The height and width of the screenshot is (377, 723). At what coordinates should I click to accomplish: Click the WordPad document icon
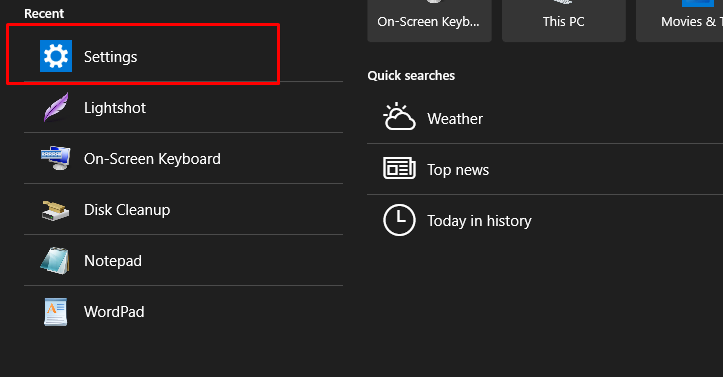[x=55, y=312]
